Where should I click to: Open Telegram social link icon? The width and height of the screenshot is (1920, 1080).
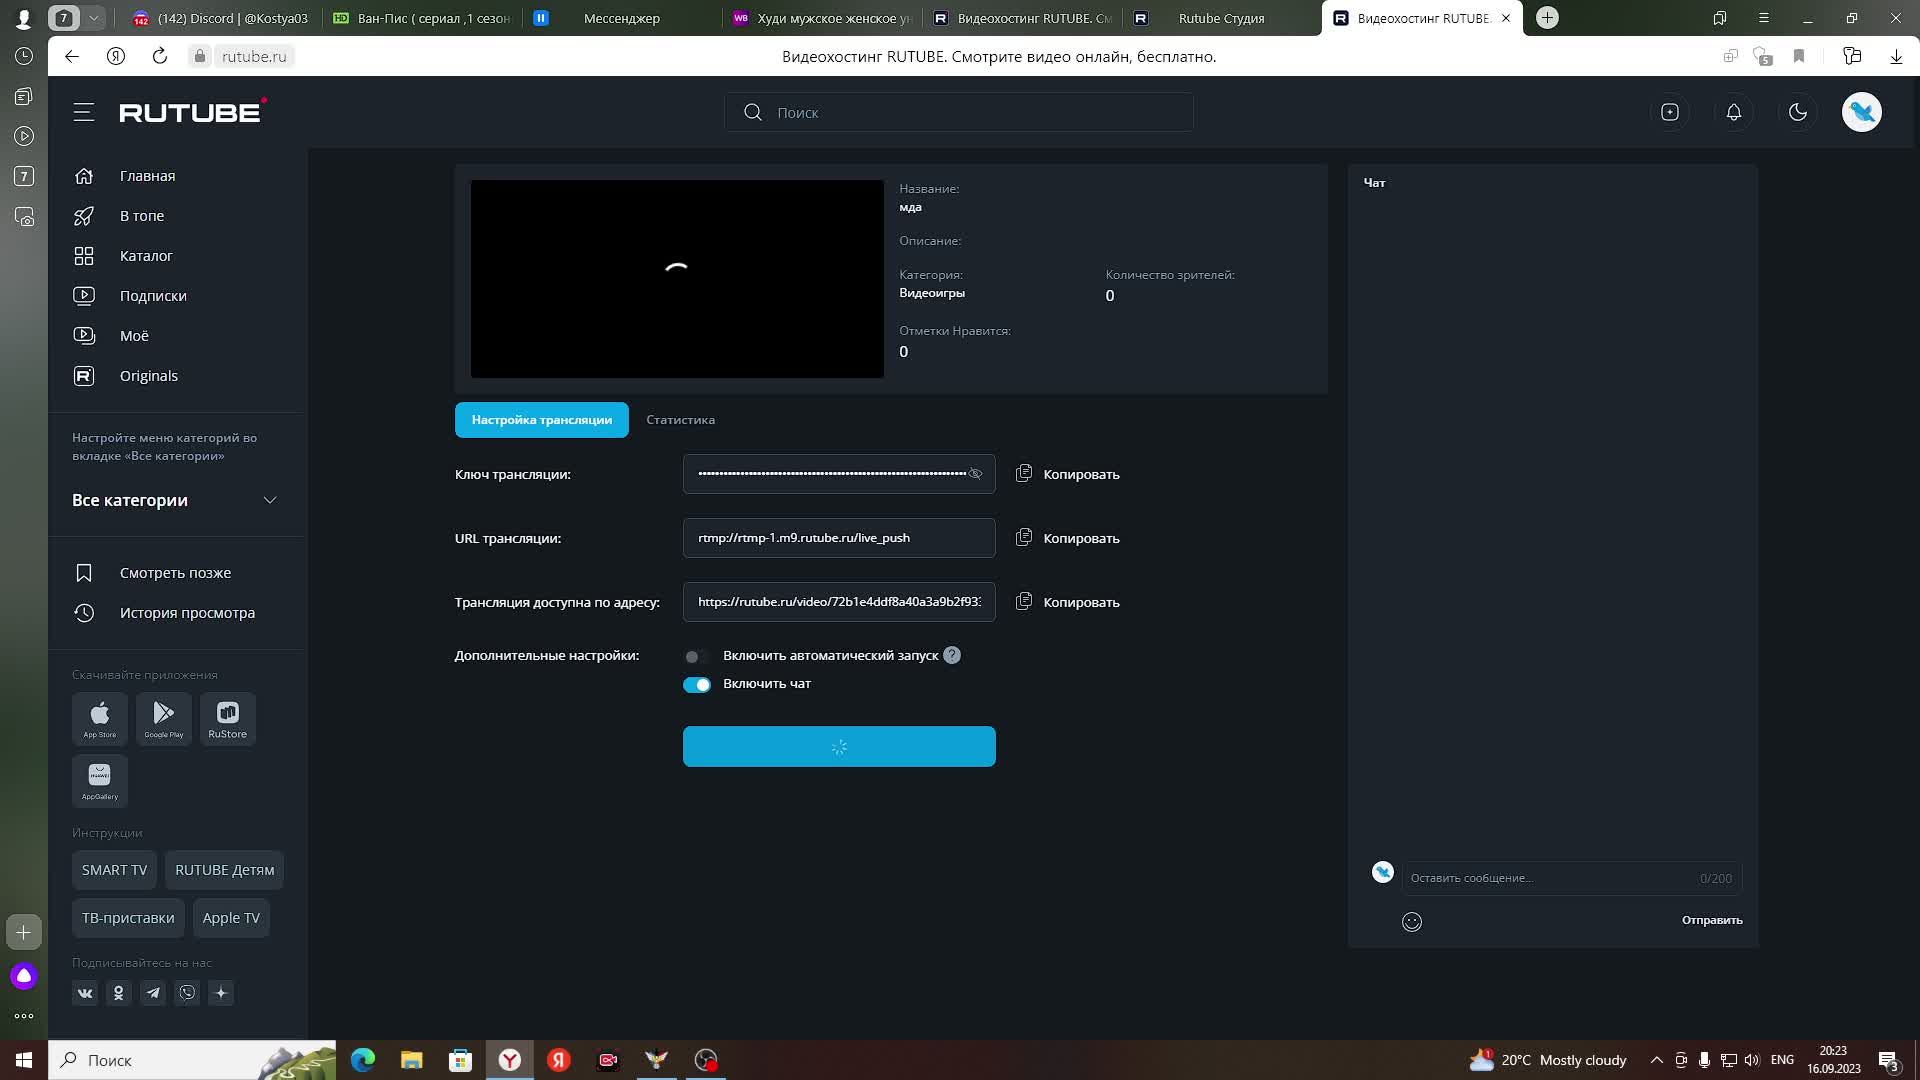(x=153, y=993)
